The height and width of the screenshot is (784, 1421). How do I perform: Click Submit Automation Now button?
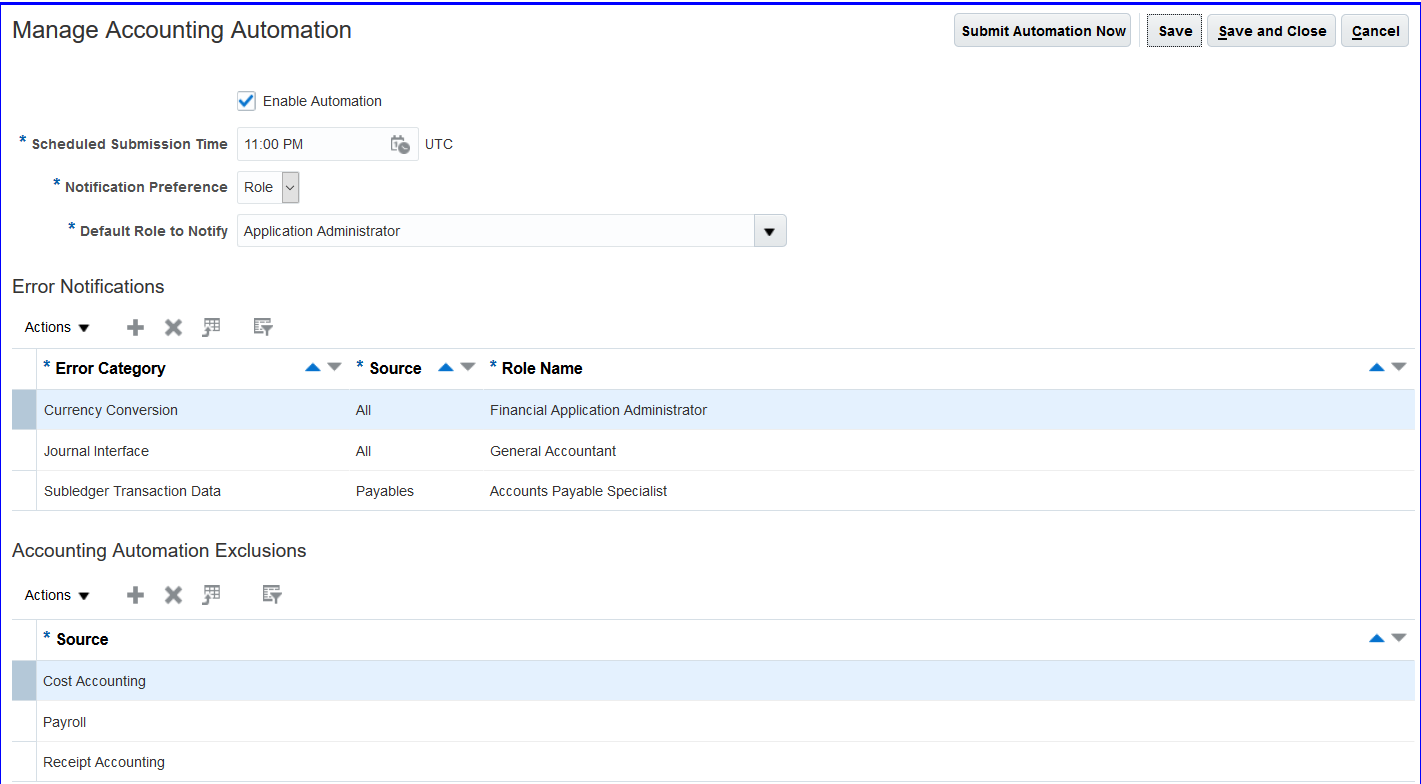point(1043,31)
